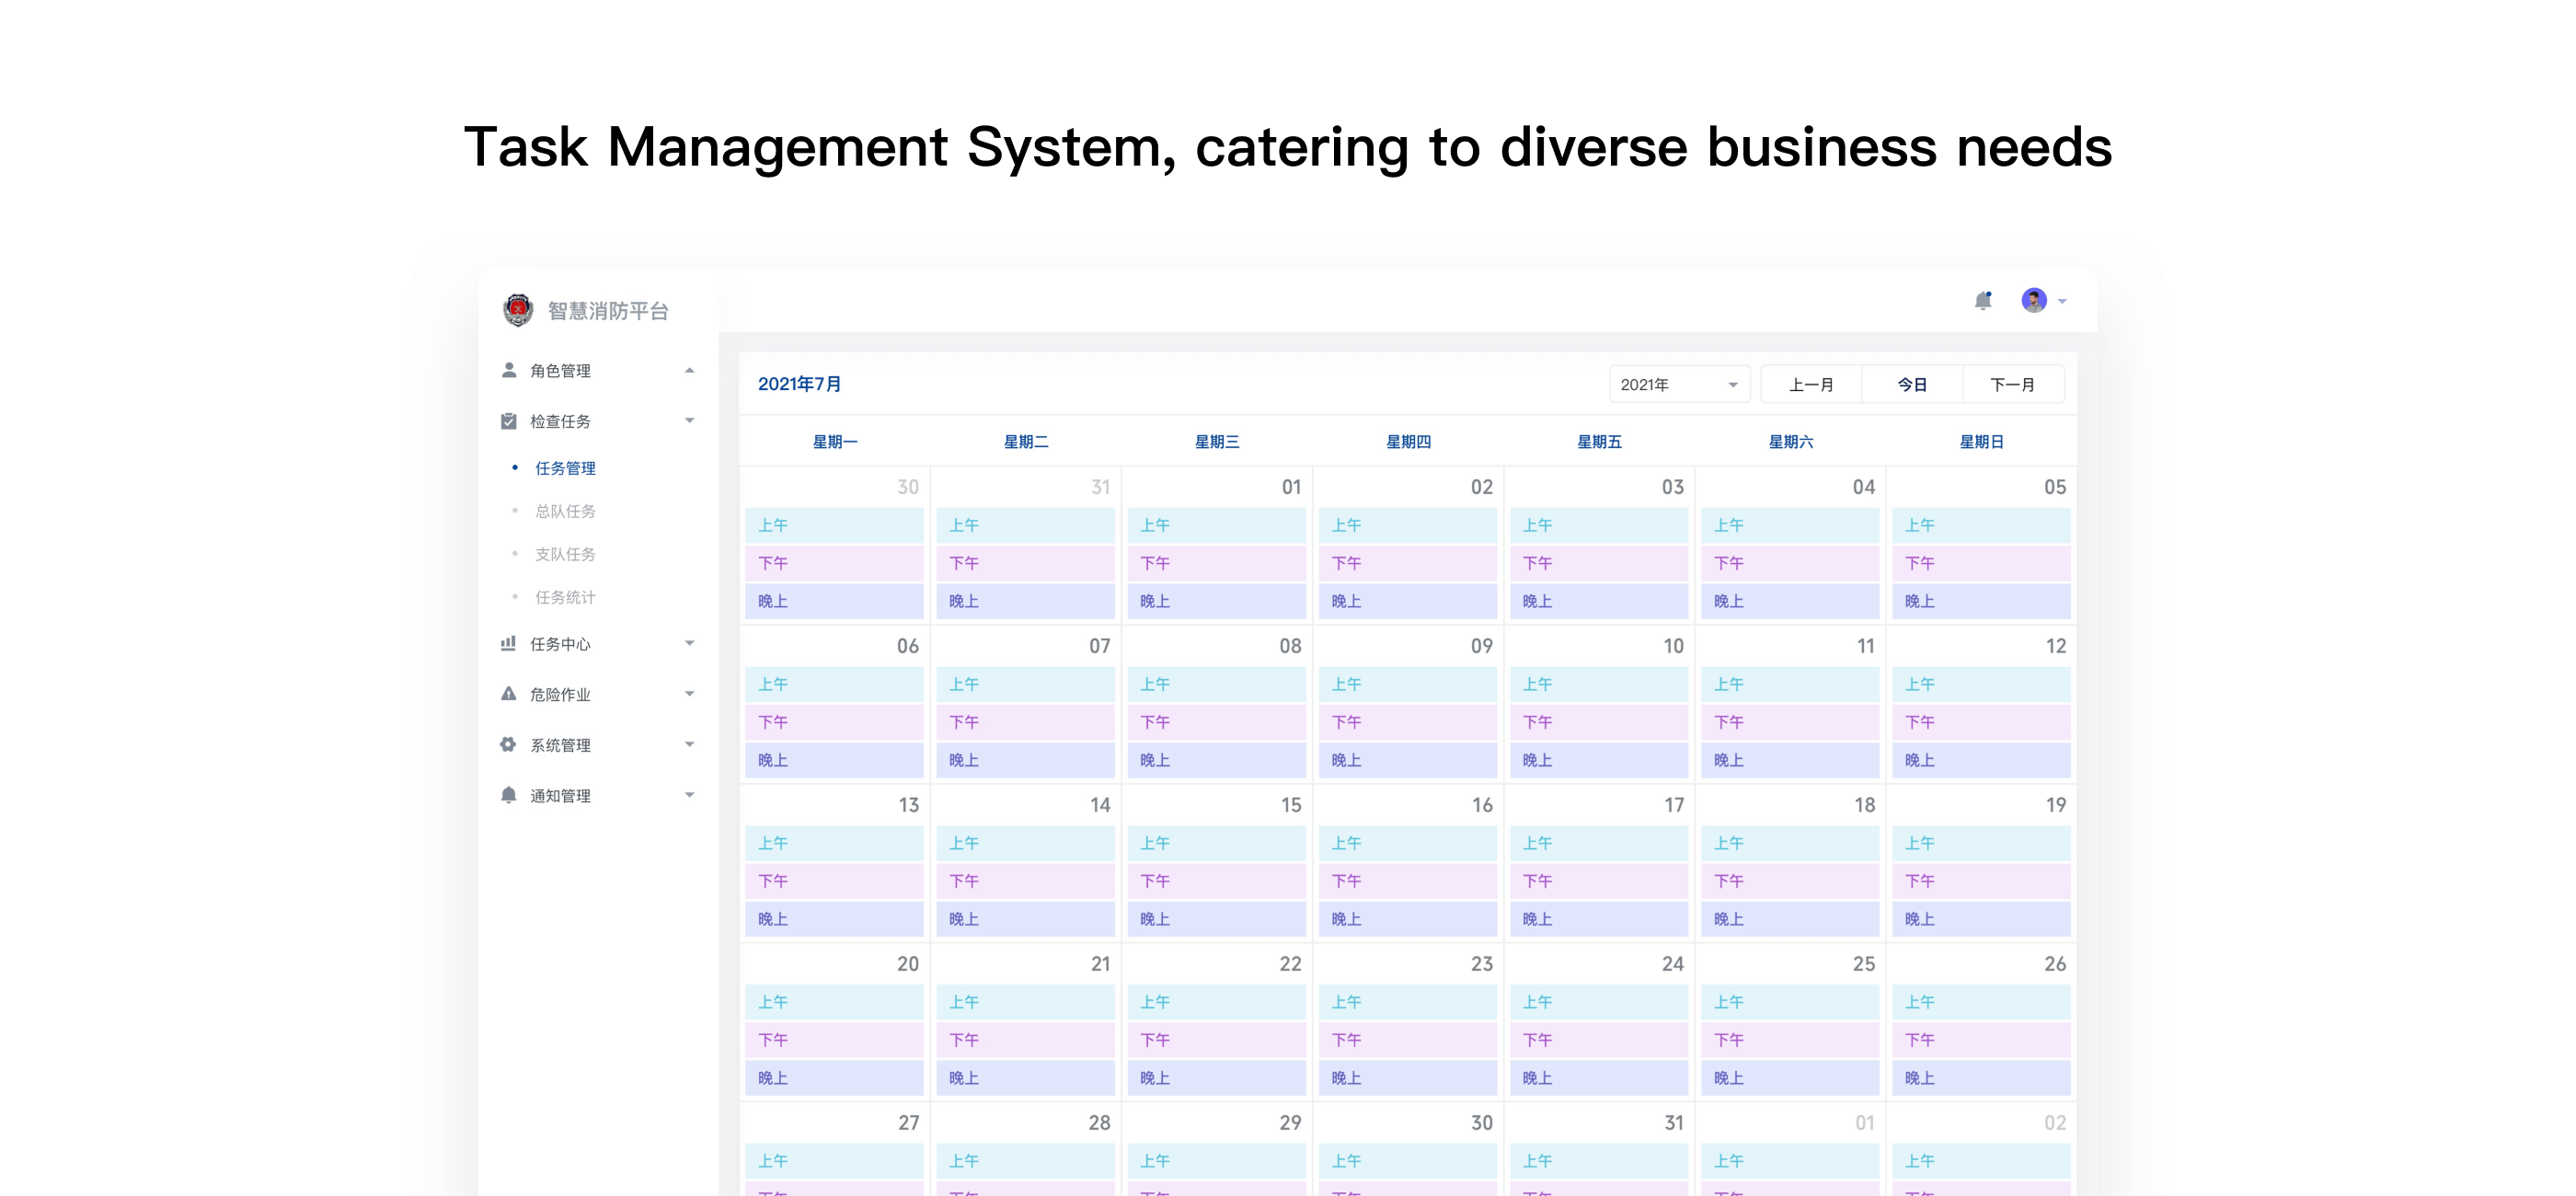This screenshot has width=2576, height=1196.
Task: Click the 角色管理 person icon
Action: click(x=509, y=370)
